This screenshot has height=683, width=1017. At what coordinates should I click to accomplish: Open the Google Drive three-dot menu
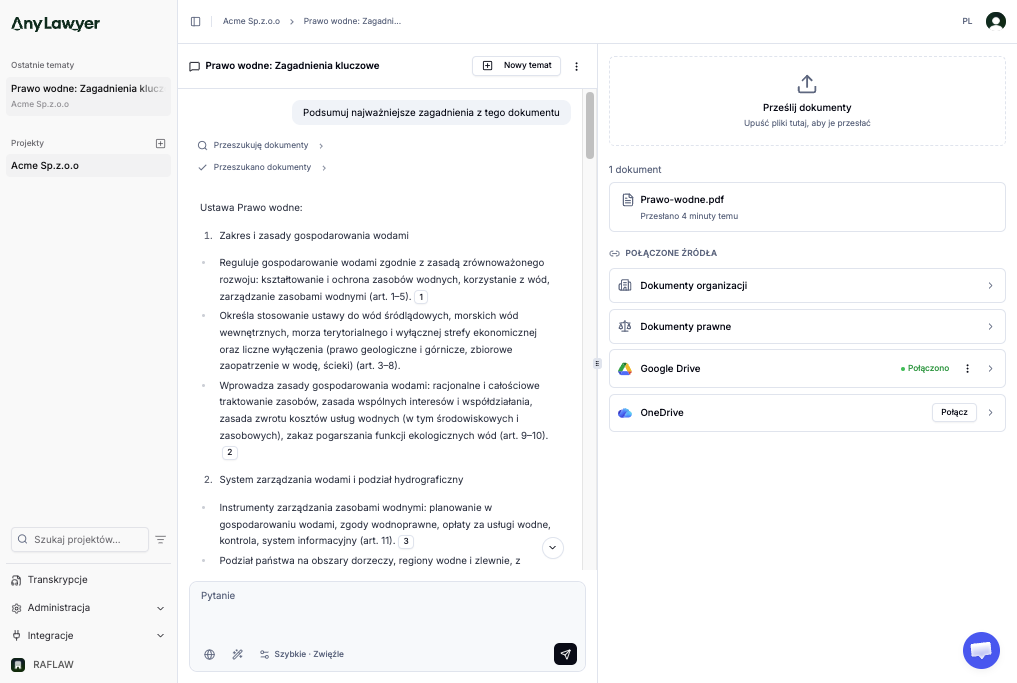point(967,368)
